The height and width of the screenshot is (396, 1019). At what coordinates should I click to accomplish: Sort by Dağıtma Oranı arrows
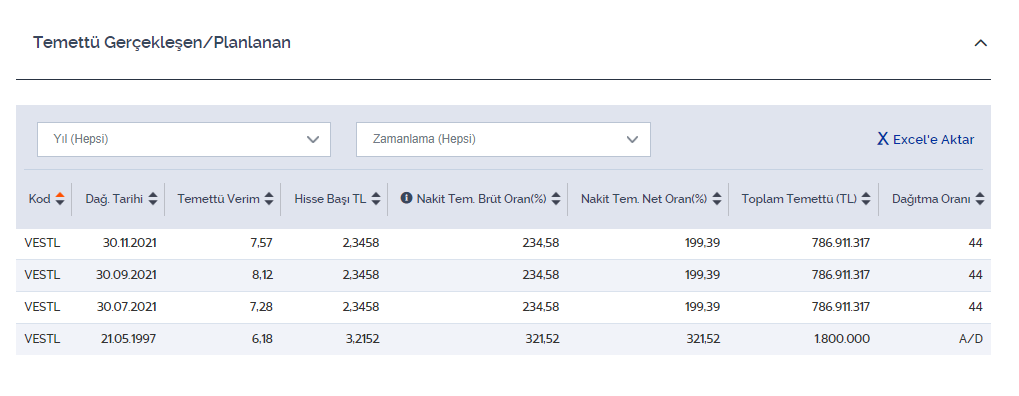pos(979,199)
